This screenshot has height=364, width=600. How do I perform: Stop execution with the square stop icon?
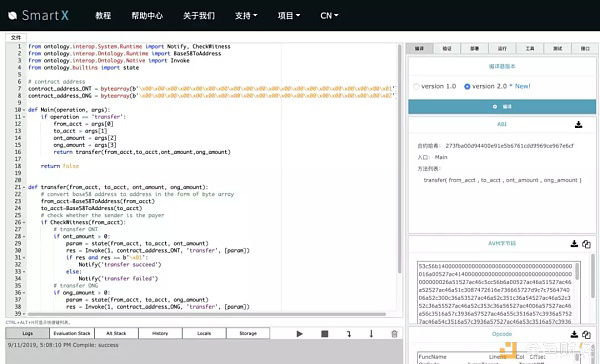[x=324, y=334]
